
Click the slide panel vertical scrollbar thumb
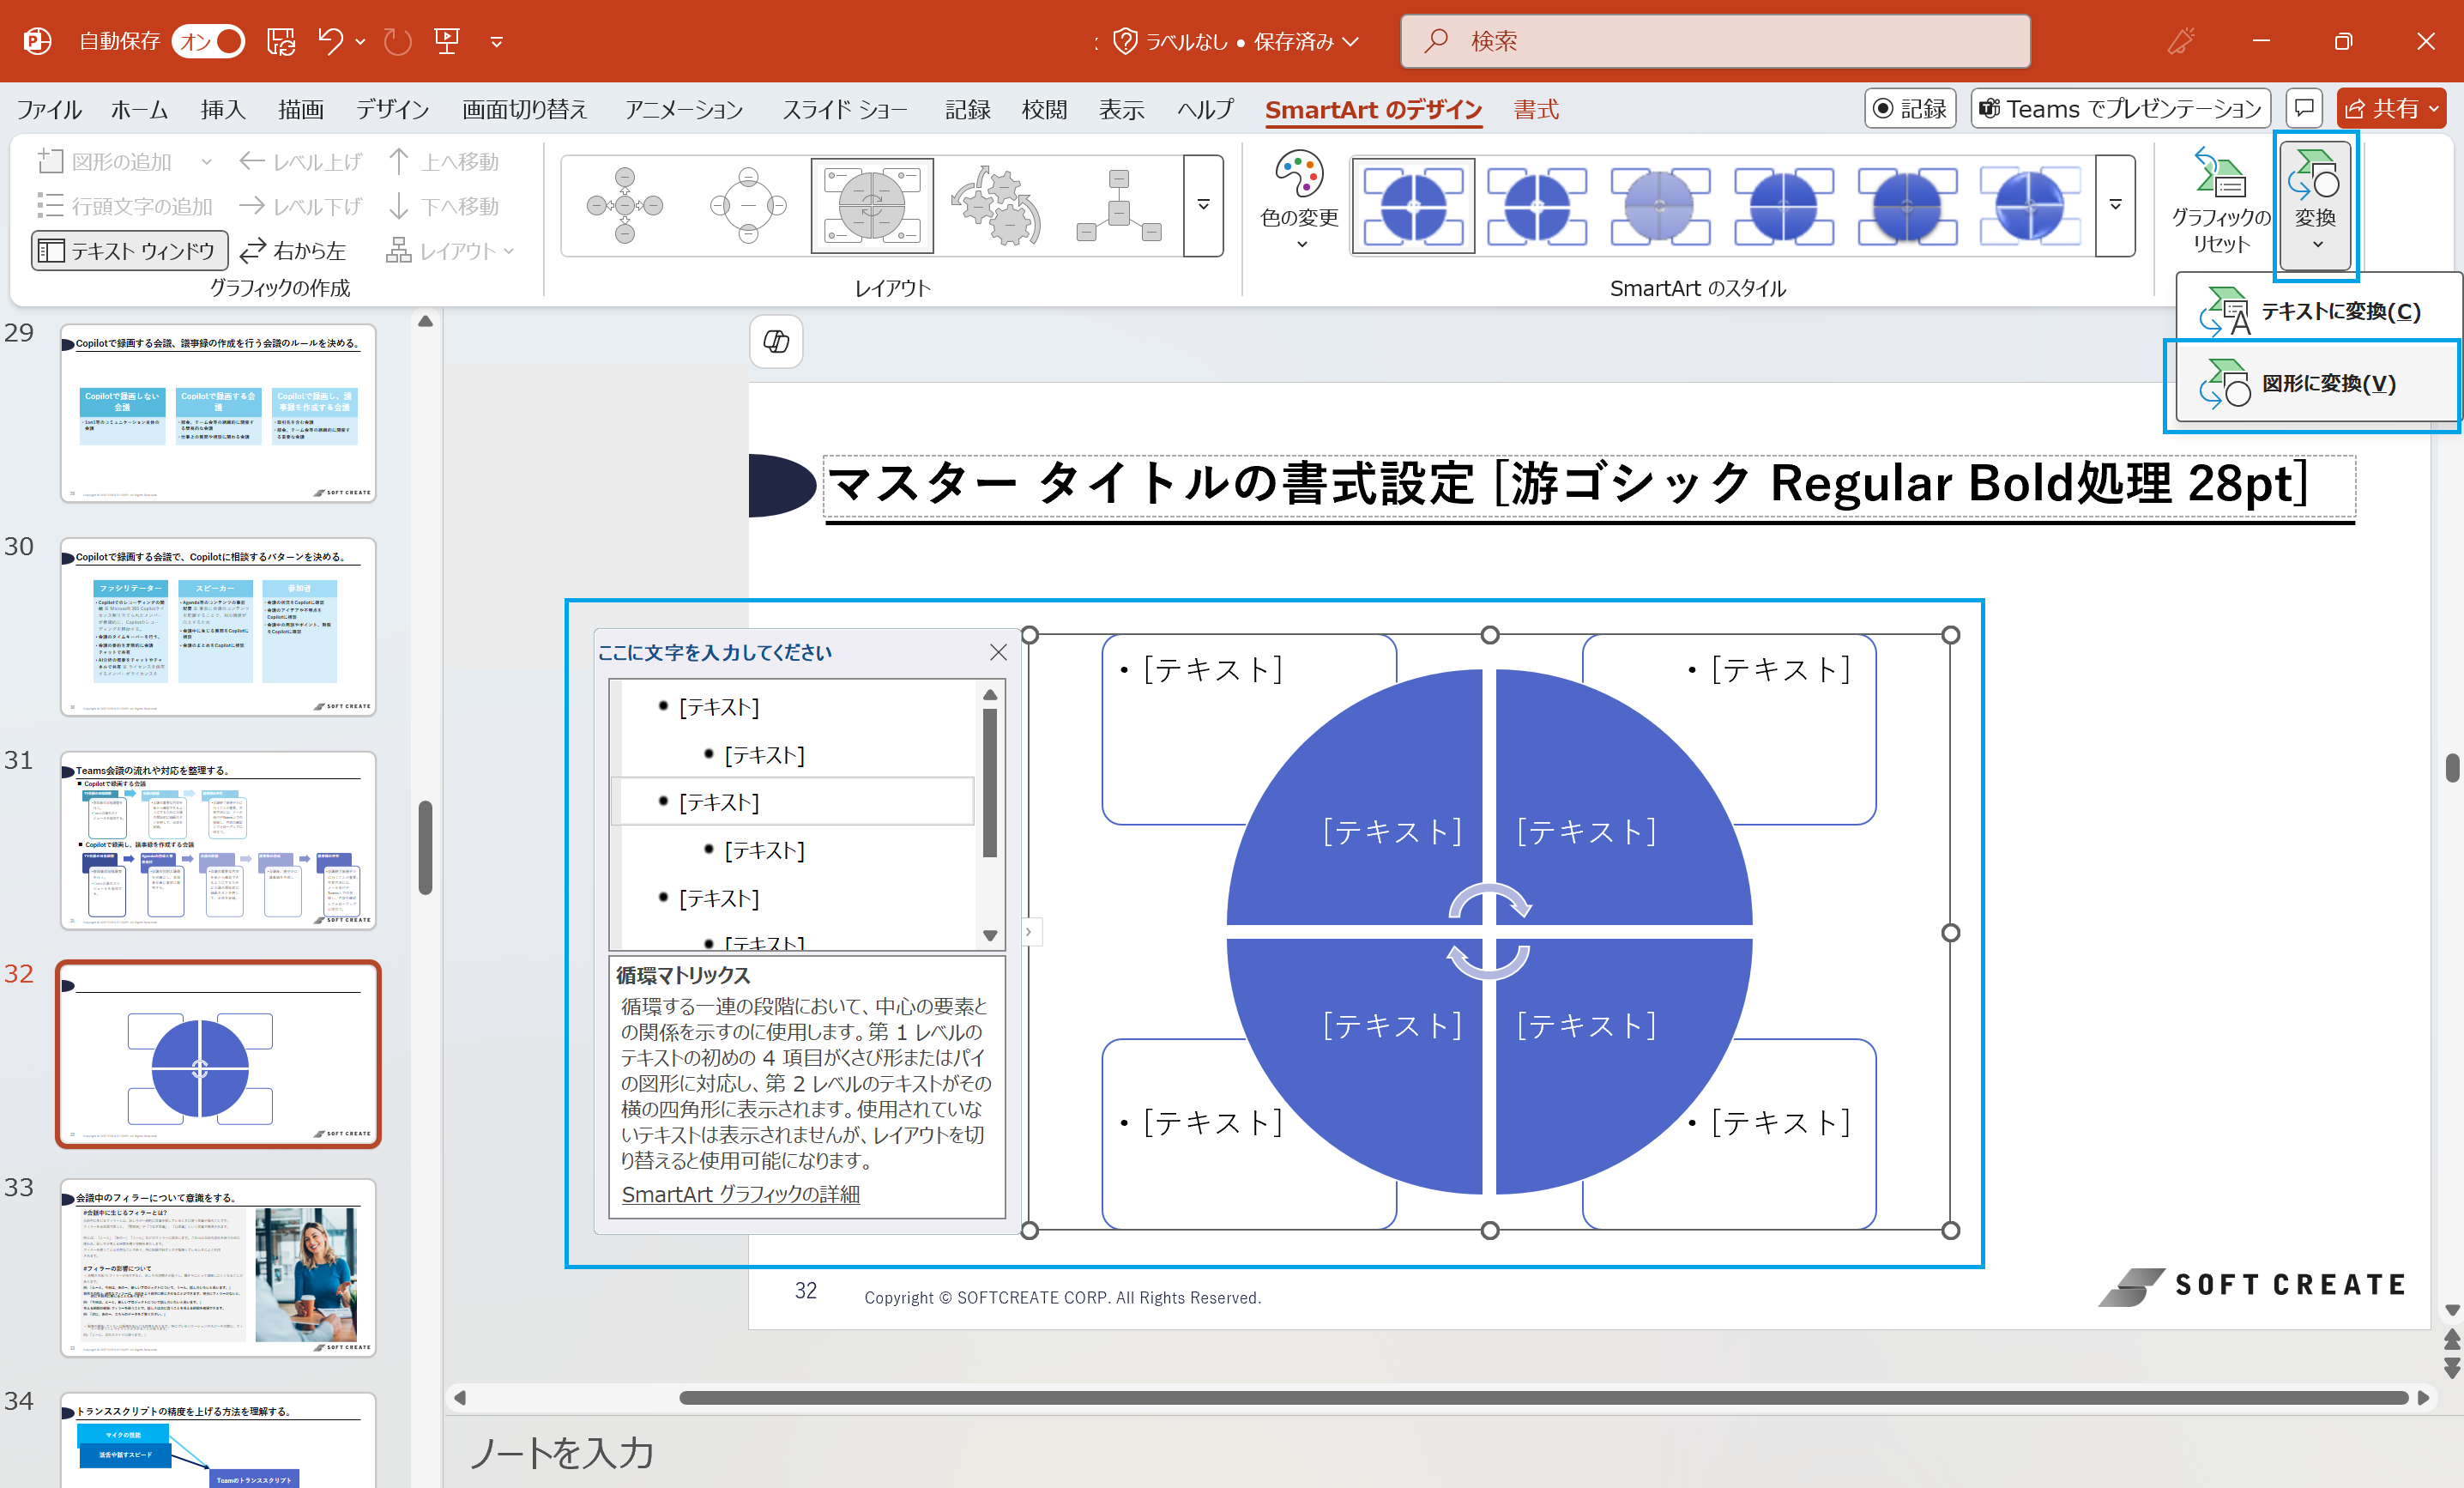(x=425, y=847)
